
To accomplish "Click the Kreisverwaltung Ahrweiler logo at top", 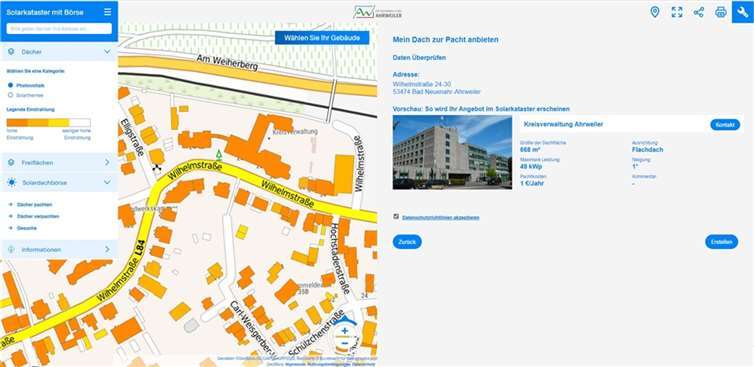I will click(377, 12).
